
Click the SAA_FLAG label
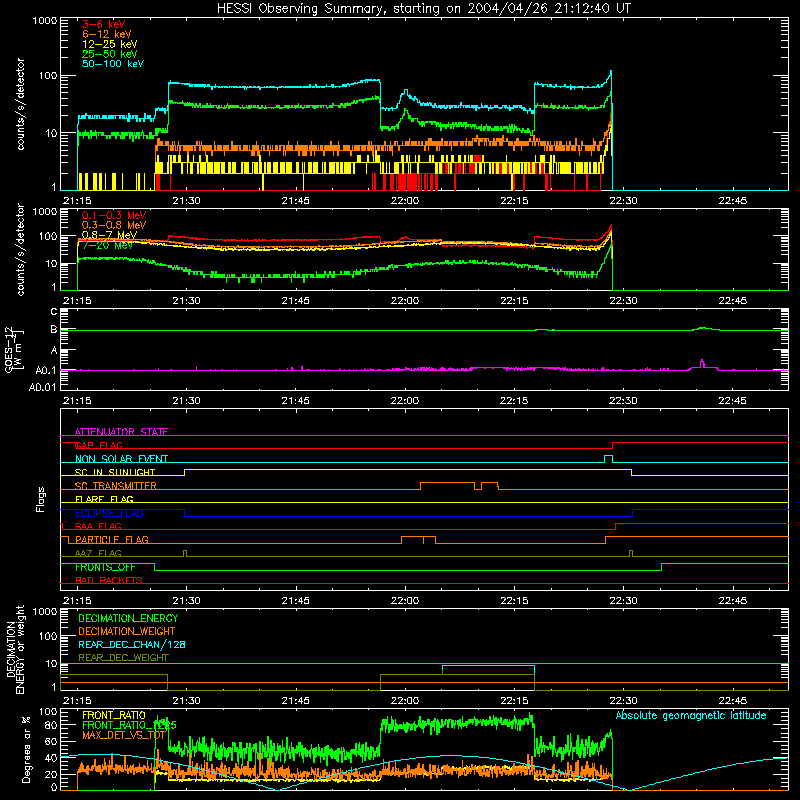click(98, 526)
